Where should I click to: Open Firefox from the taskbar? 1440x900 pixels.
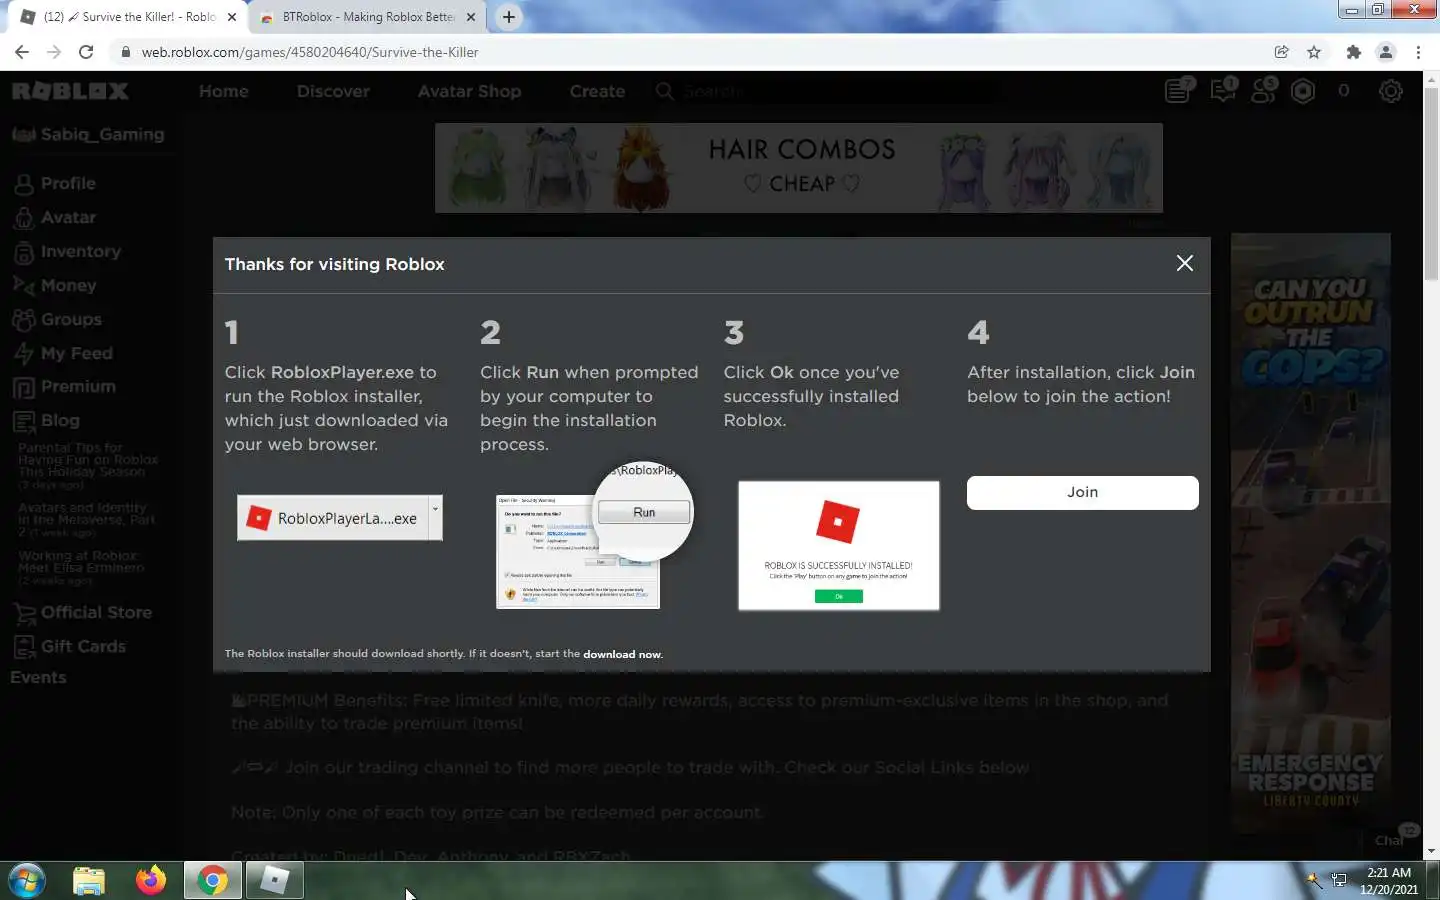151,881
